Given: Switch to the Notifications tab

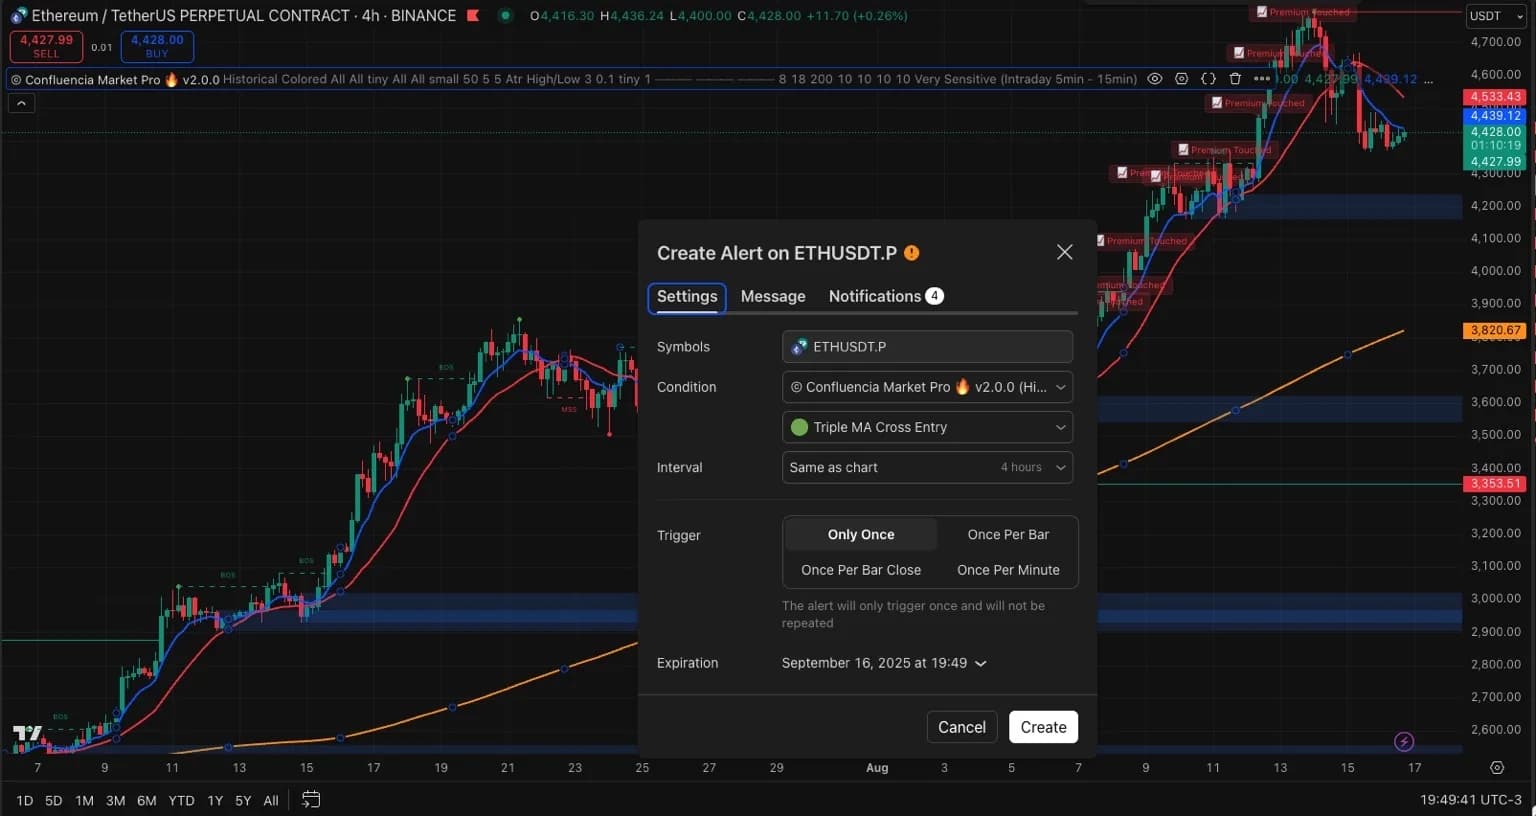Looking at the screenshot, I should [886, 297].
